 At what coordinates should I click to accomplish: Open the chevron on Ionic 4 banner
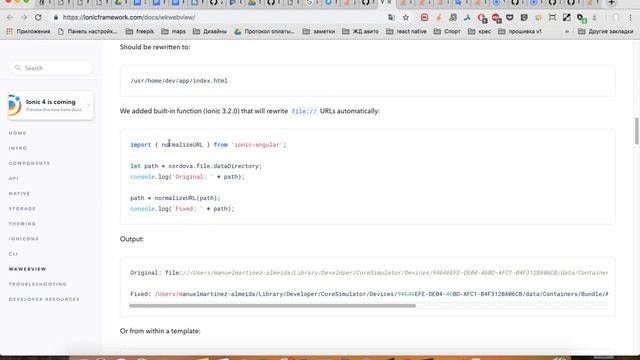pyautogui.click(x=88, y=105)
